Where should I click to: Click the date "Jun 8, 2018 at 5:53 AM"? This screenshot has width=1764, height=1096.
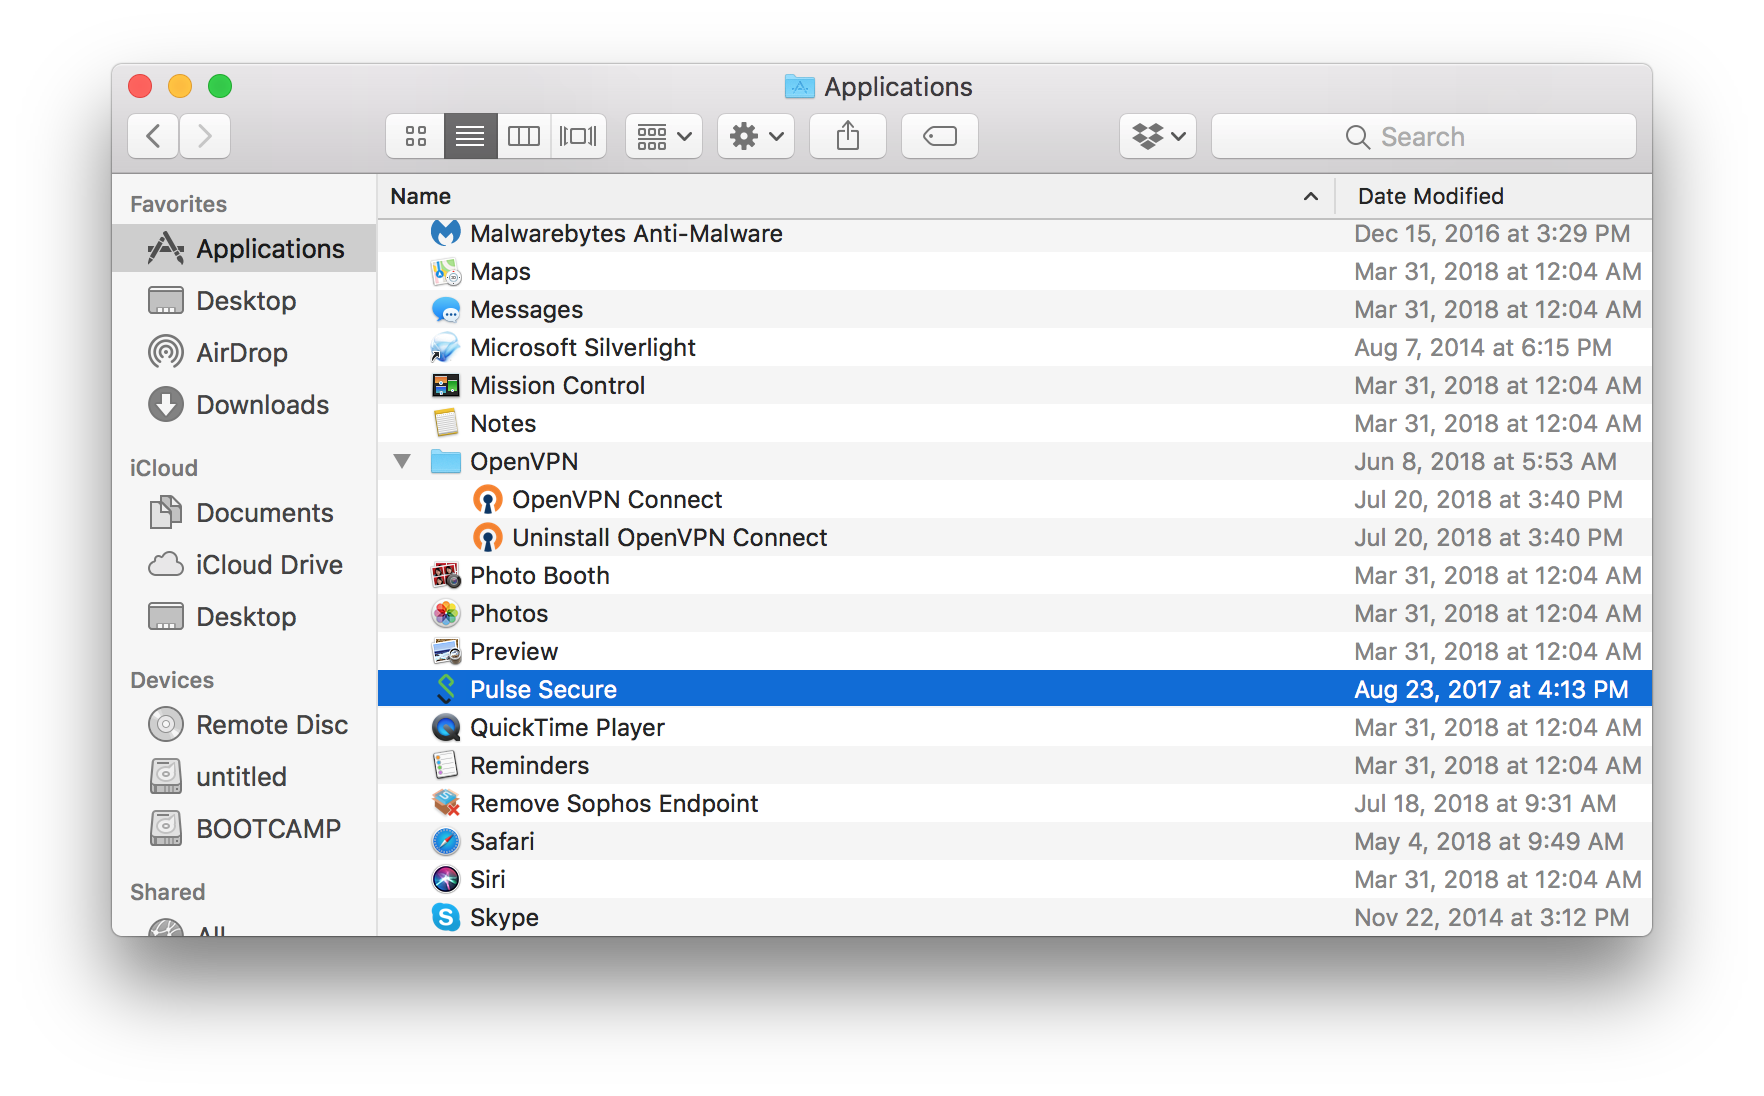[1486, 462]
